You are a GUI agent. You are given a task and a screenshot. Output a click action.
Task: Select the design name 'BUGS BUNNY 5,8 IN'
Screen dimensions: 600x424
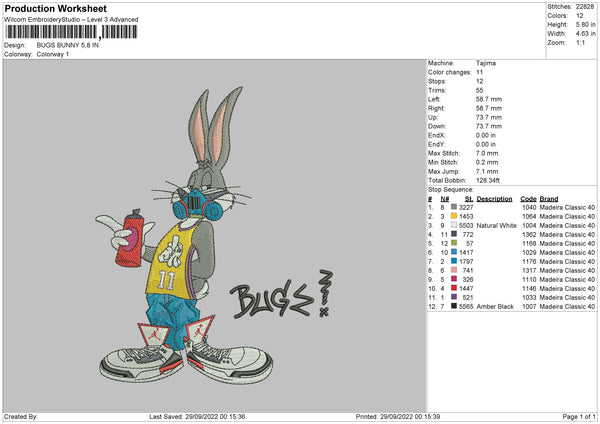68,45
